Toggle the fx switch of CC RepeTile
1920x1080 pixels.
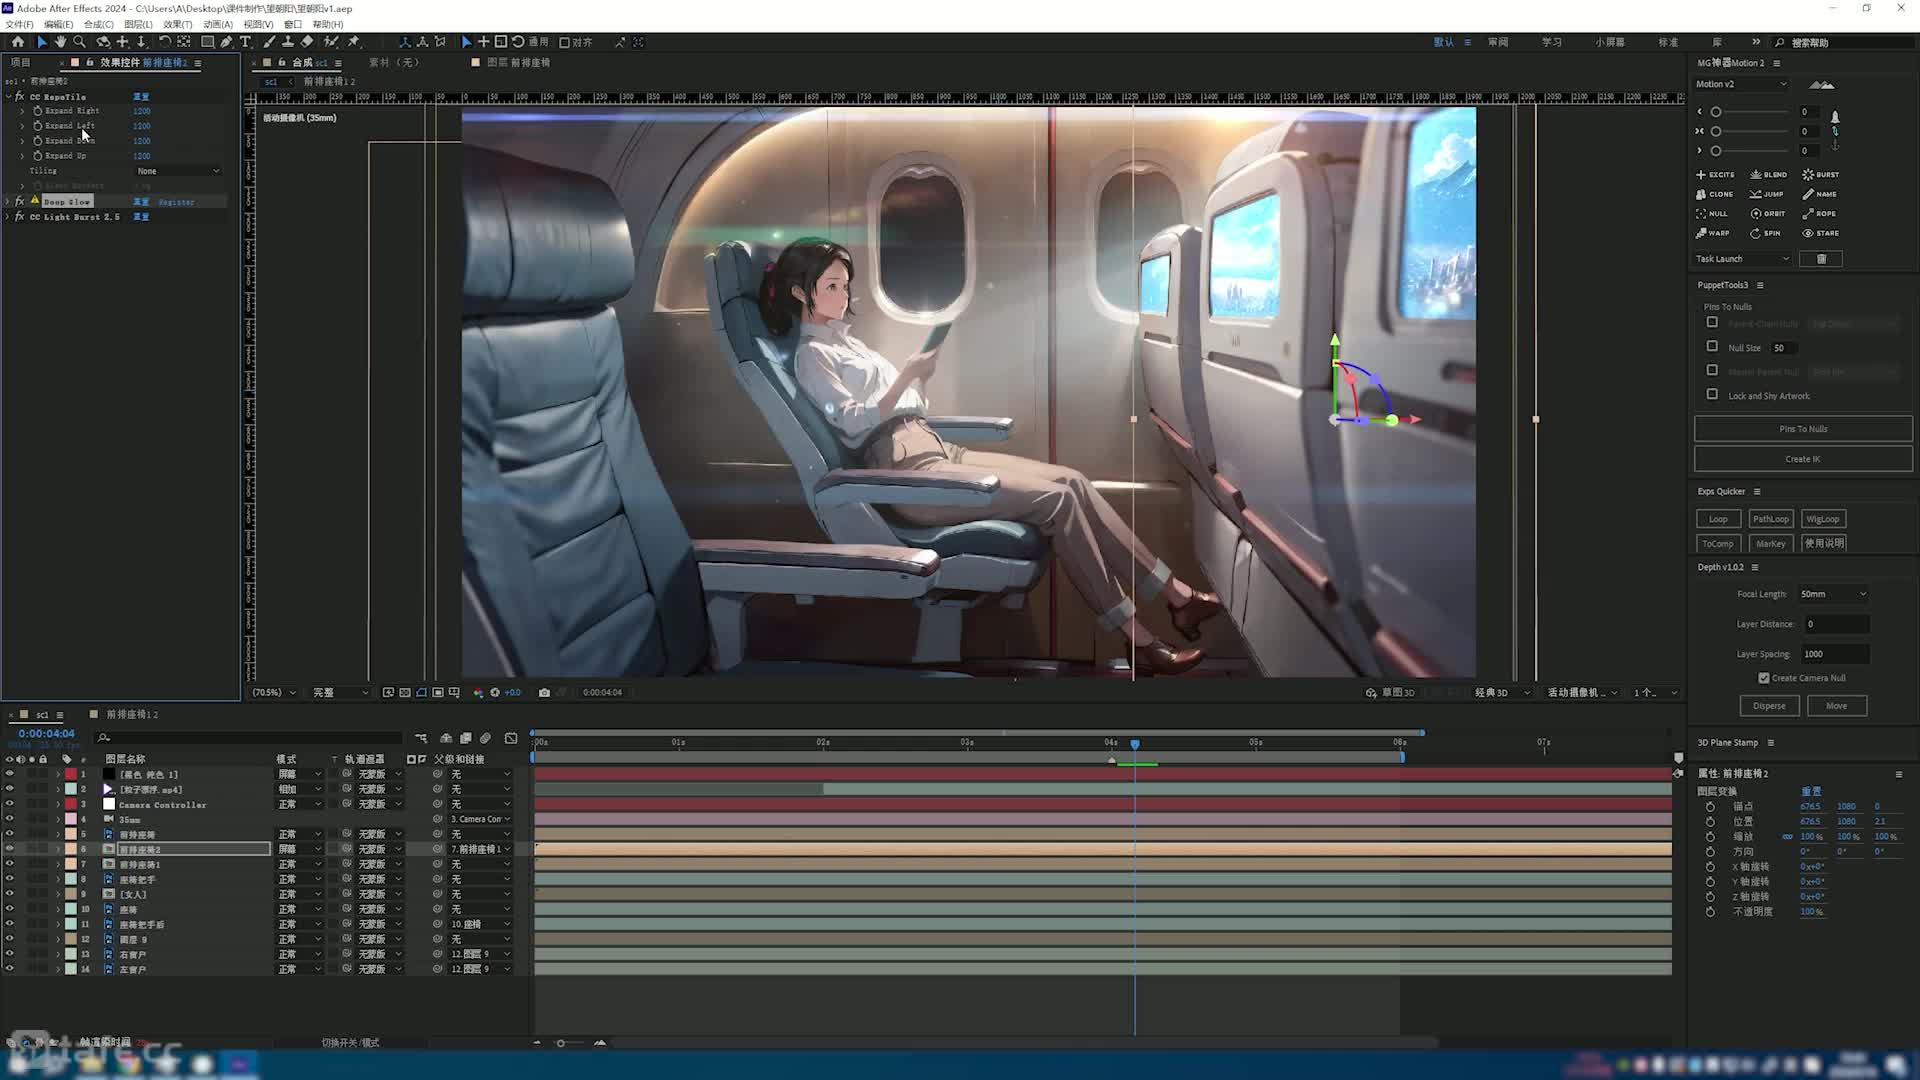(x=19, y=97)
